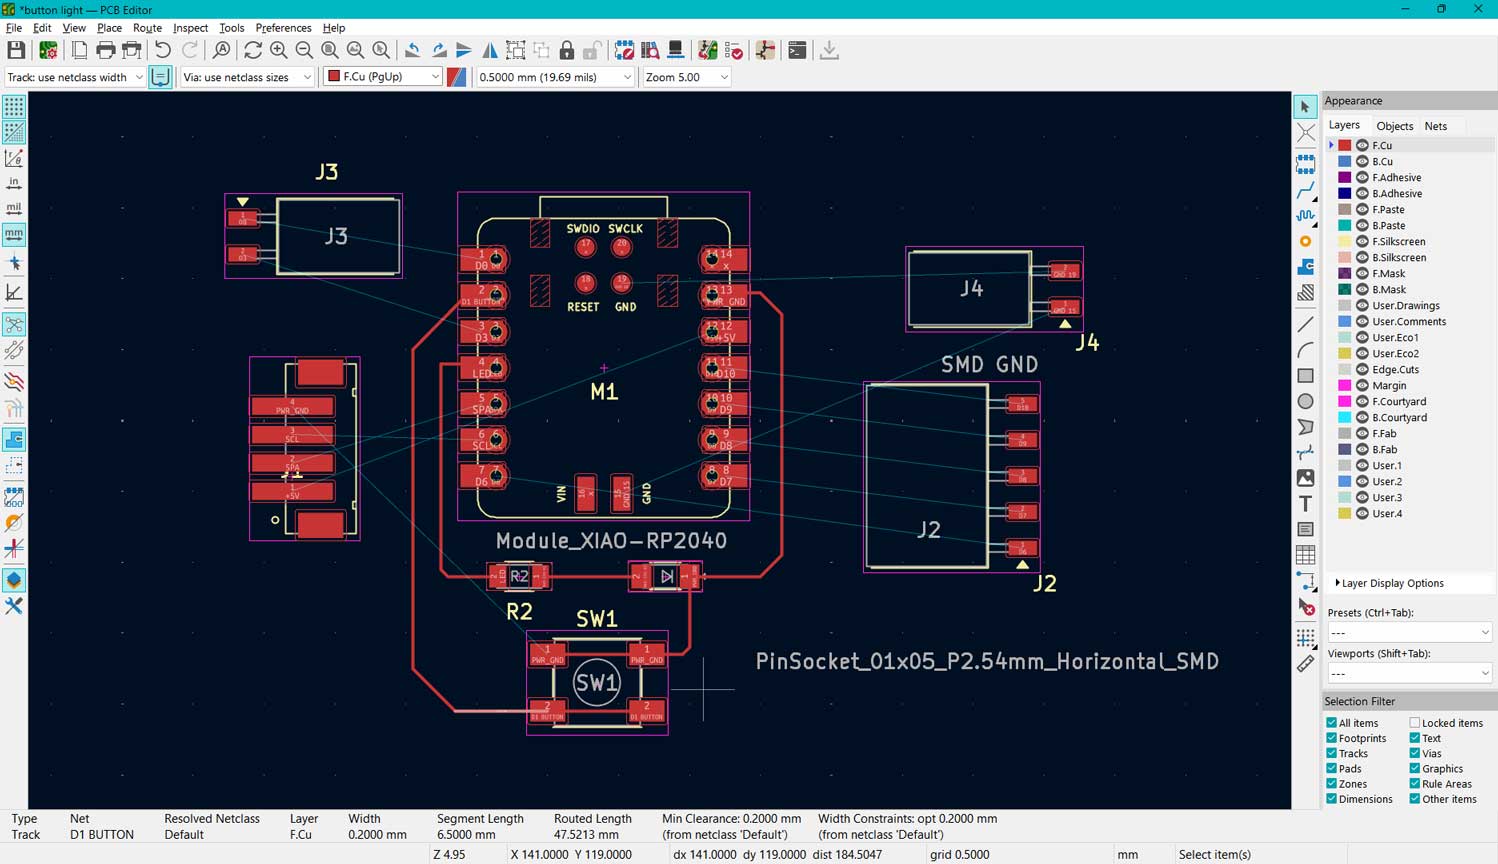Open the Zoom level dropdown
The image size is (1498, 864).
[x=686, y=77]
